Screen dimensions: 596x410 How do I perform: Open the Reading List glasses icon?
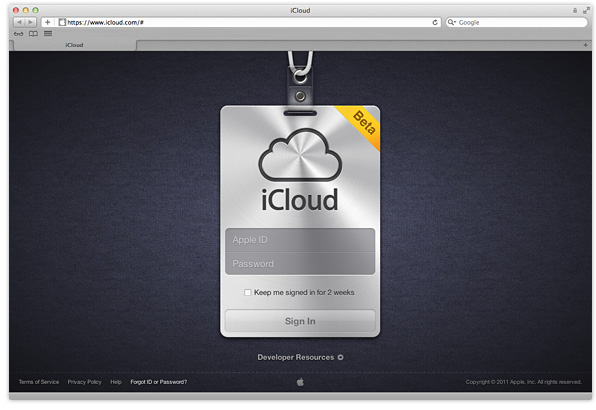tap(19, 34)
